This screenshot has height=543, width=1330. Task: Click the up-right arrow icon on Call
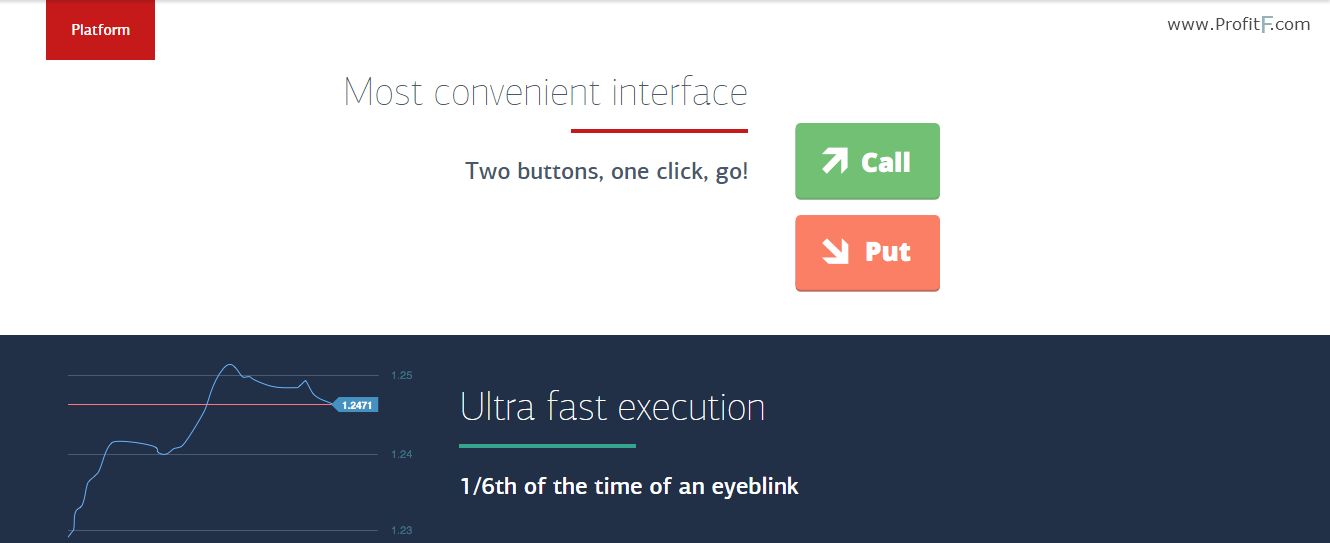coord(834,161)
